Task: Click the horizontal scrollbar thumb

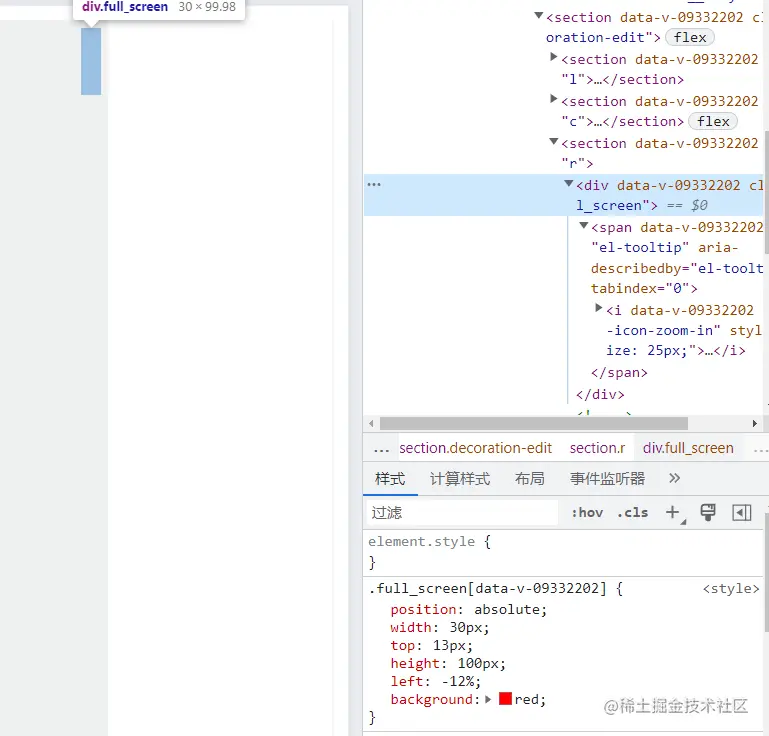Action: (534, 423)
